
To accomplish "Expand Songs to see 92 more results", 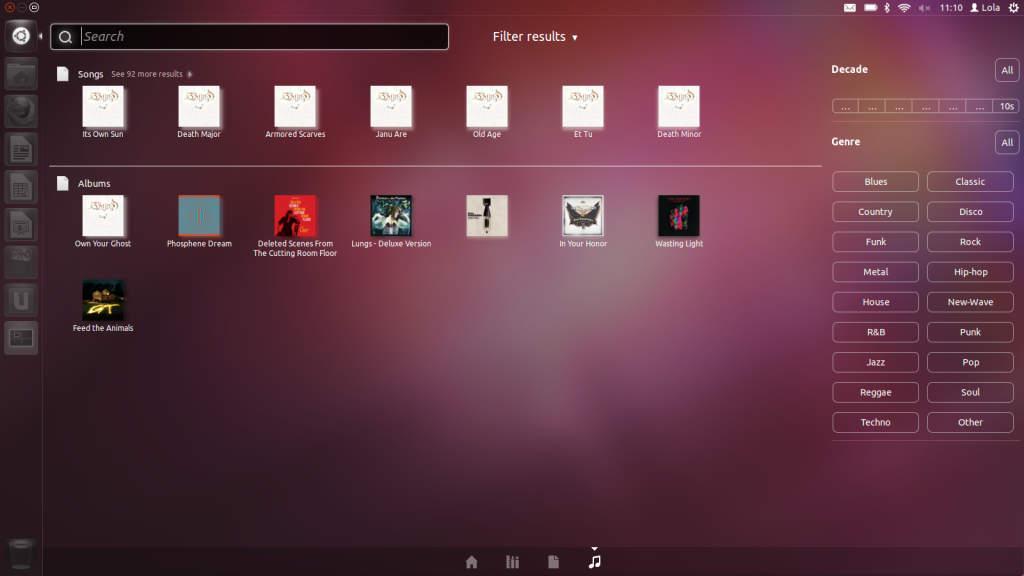I will tap(150, 74).
